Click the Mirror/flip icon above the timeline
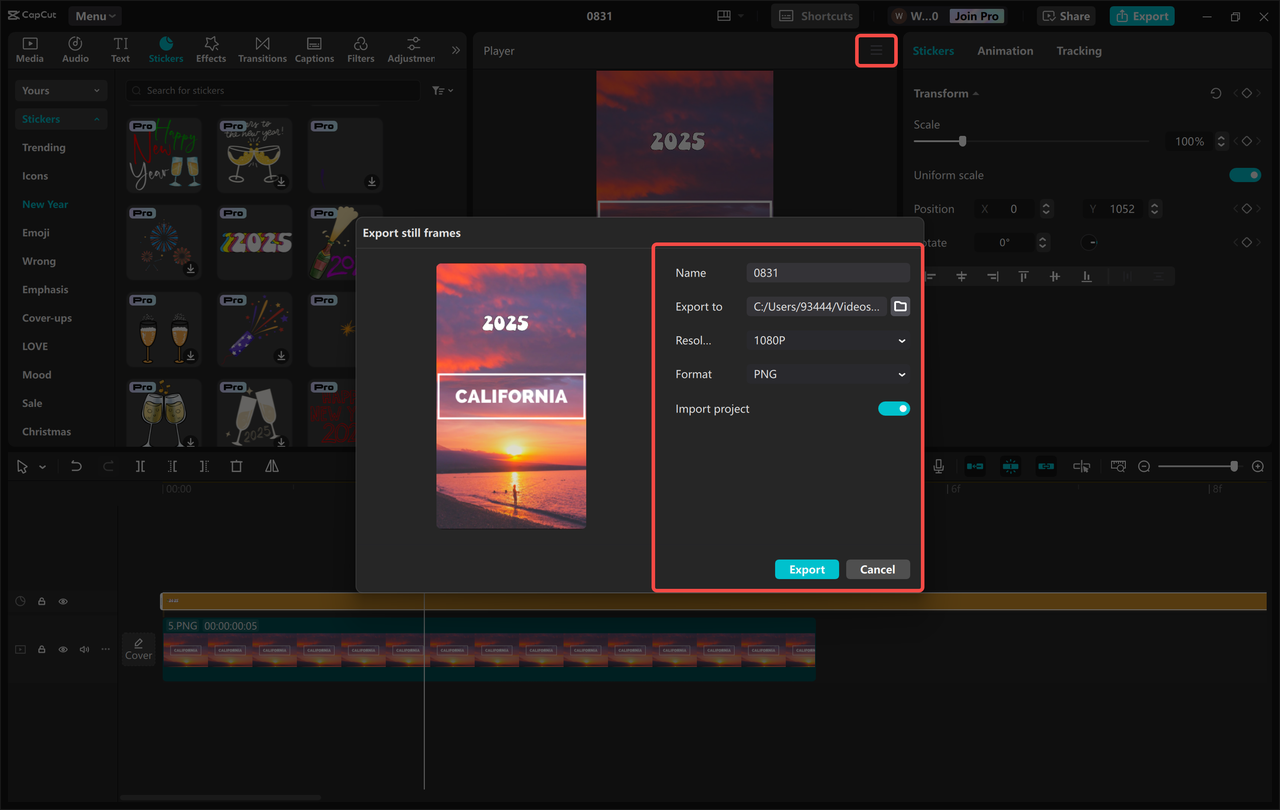 [271, 465]
